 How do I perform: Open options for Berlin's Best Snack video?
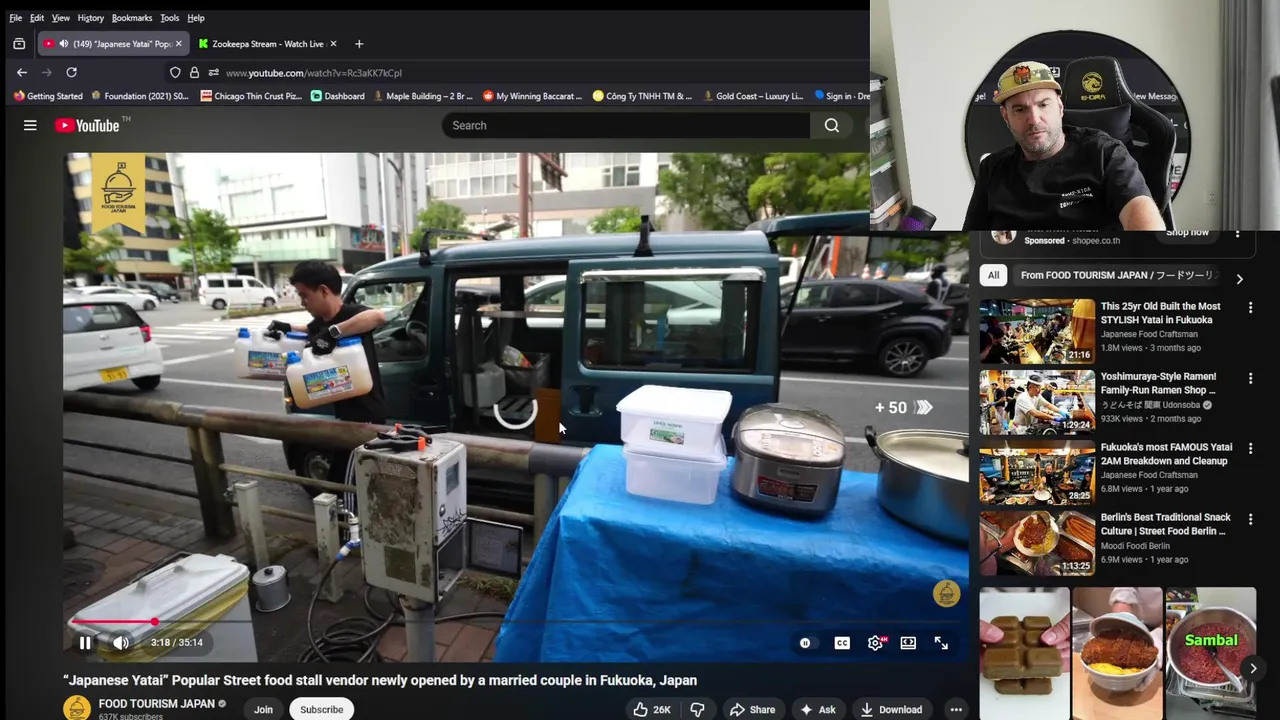point(1250,520)
